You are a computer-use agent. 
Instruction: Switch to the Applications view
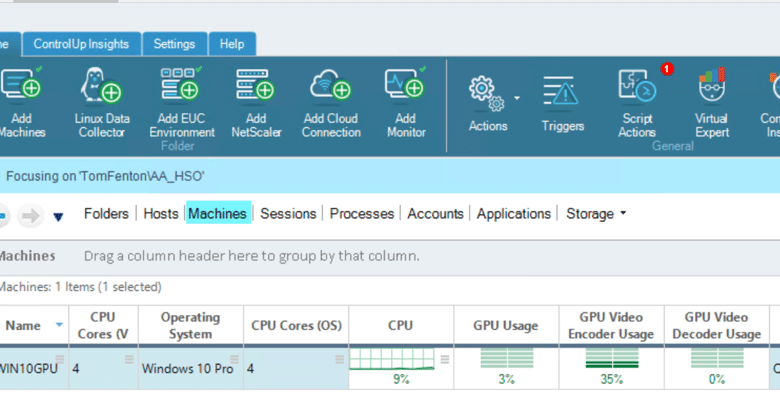[x=513, y=213]
